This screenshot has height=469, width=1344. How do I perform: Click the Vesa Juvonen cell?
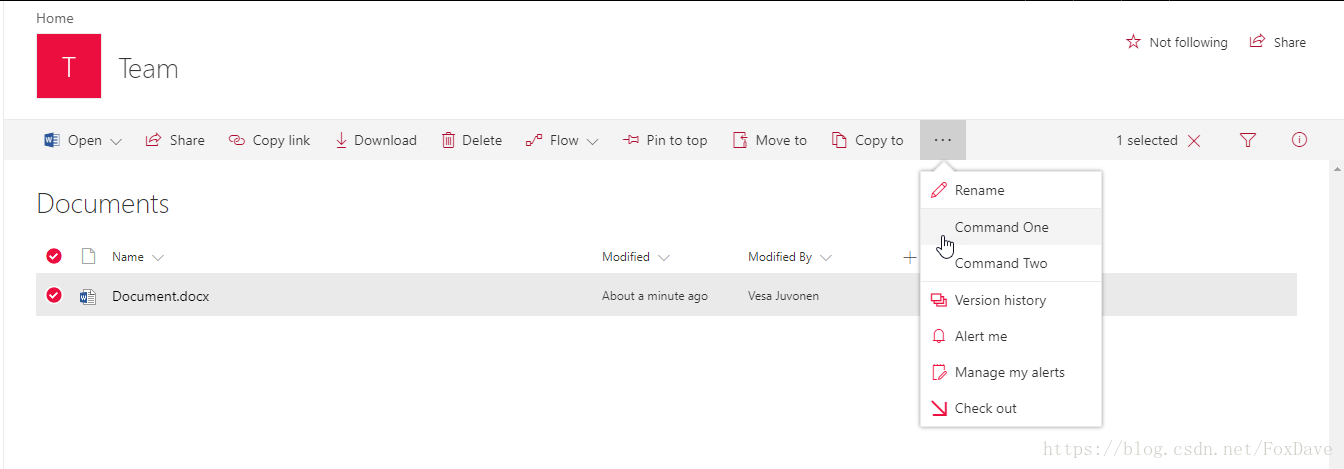coord(783,296)
